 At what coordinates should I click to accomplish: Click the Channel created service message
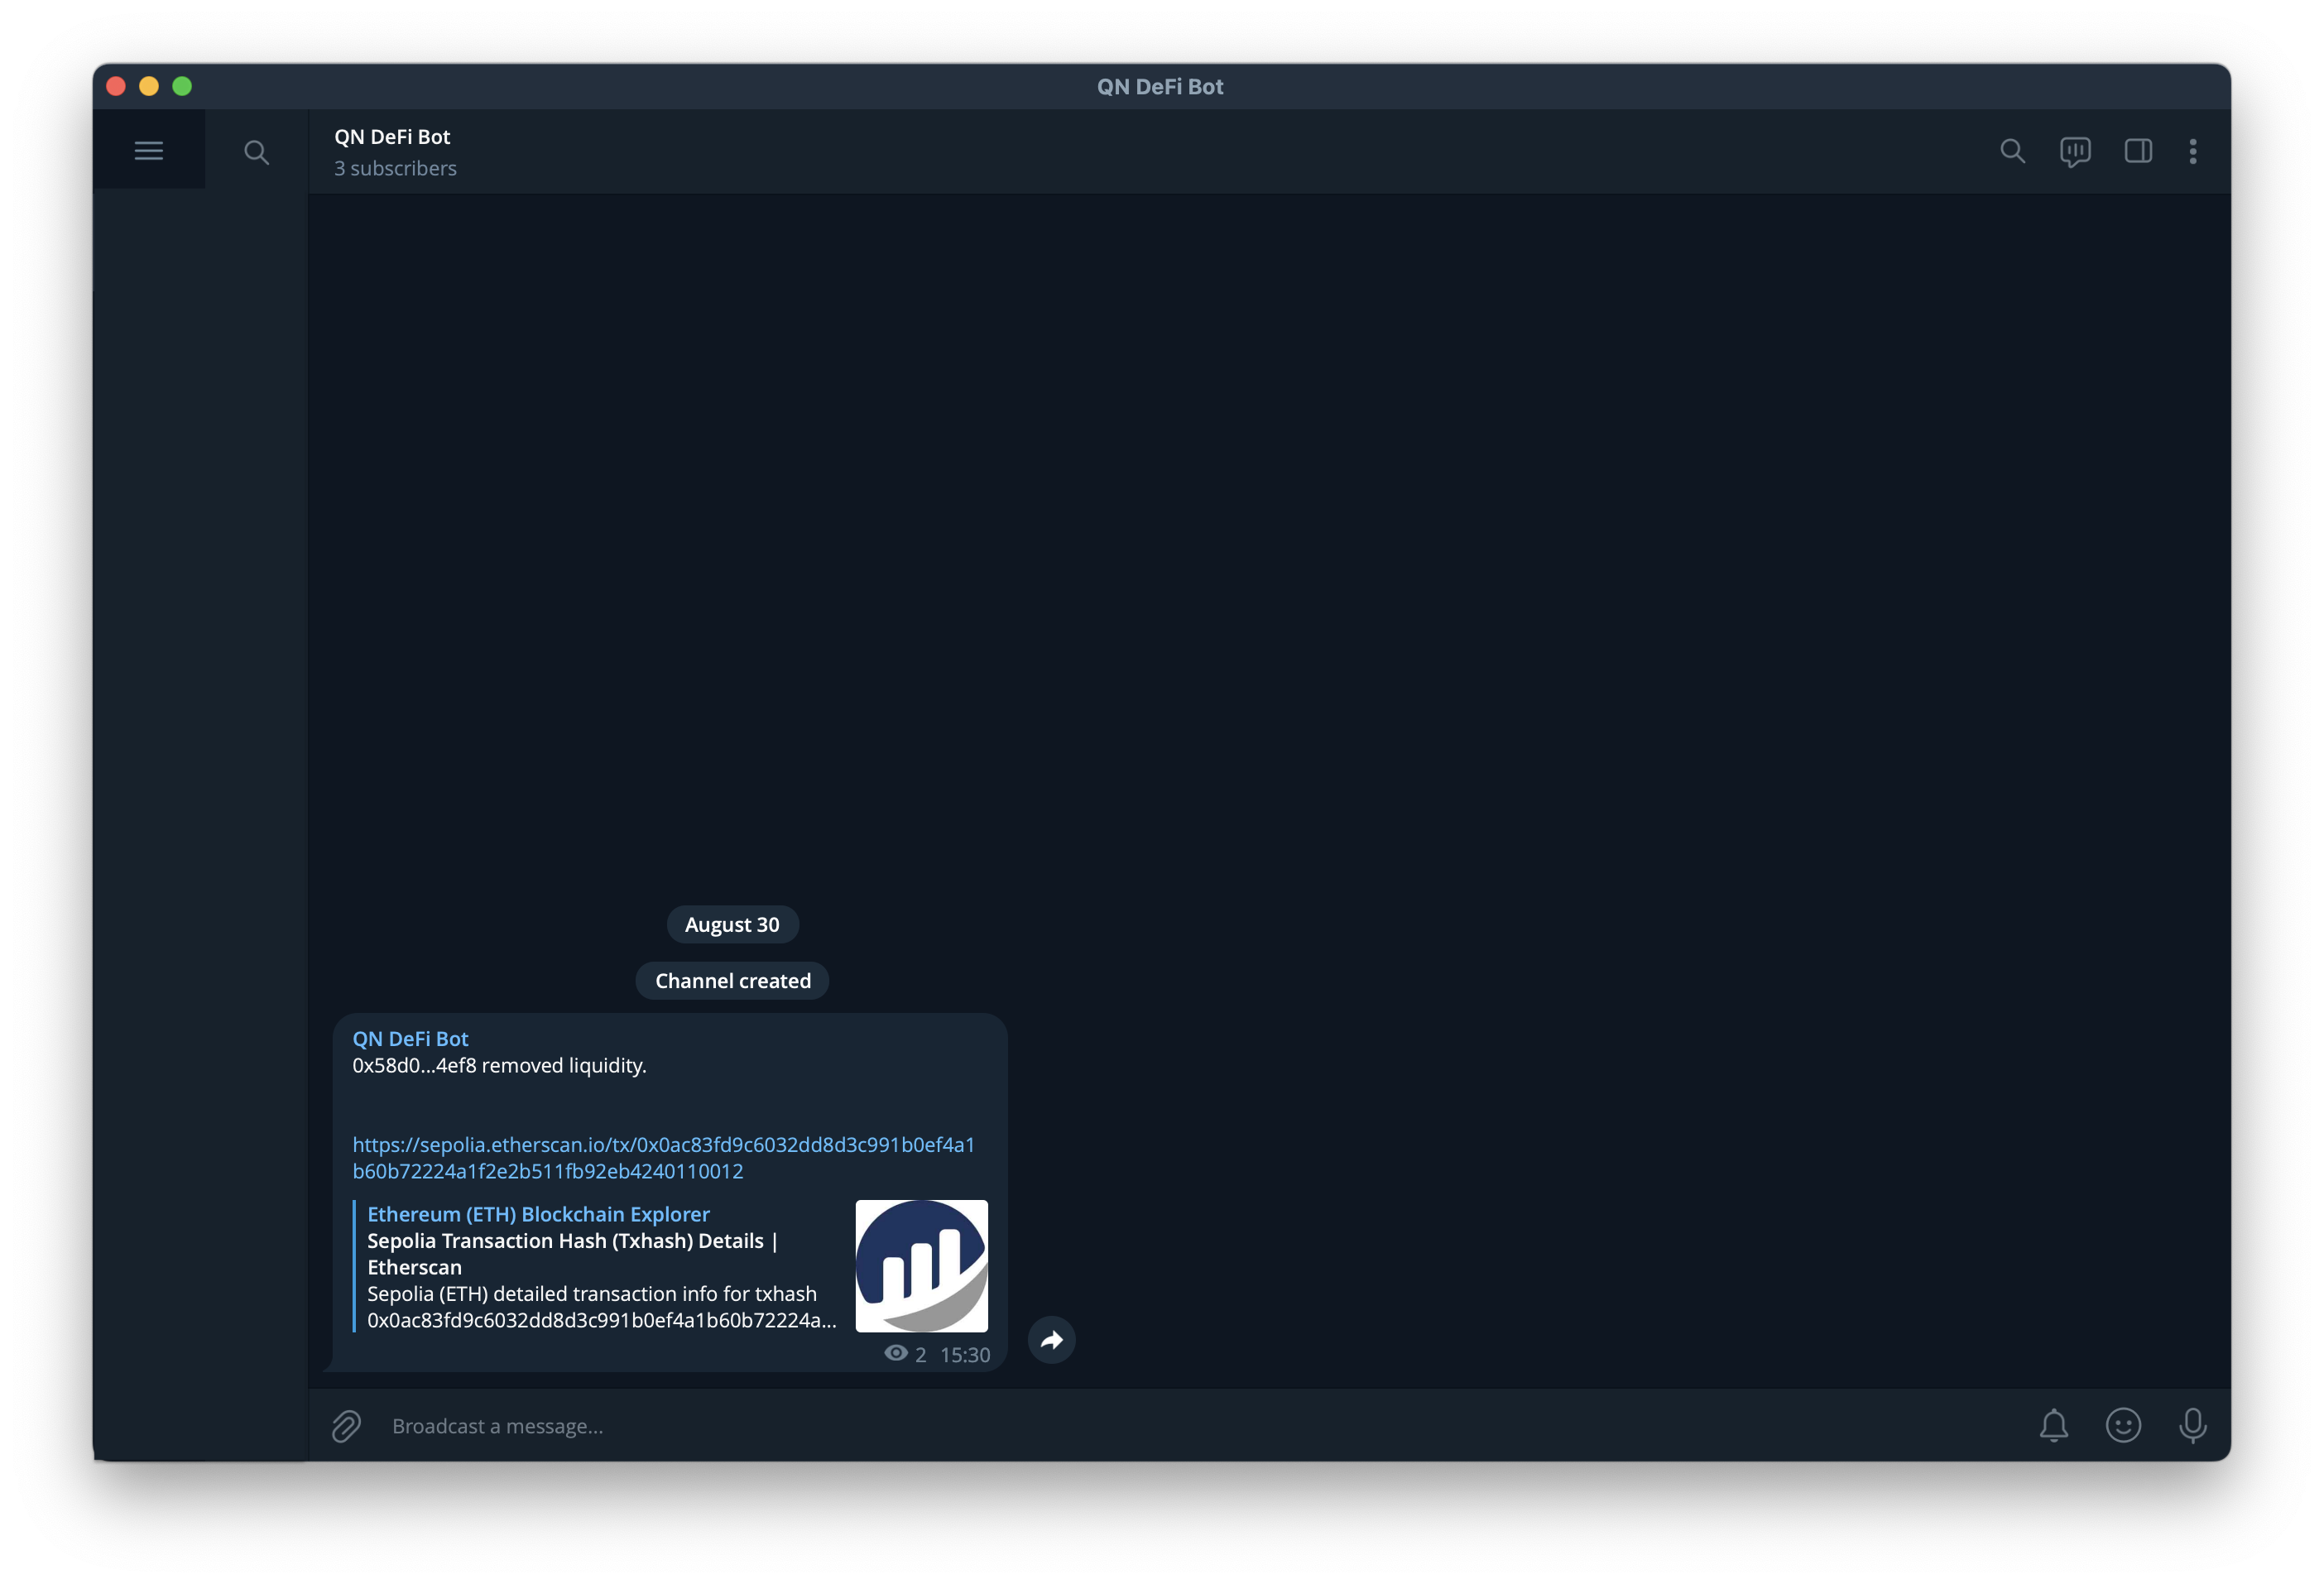tap(732, 981)
